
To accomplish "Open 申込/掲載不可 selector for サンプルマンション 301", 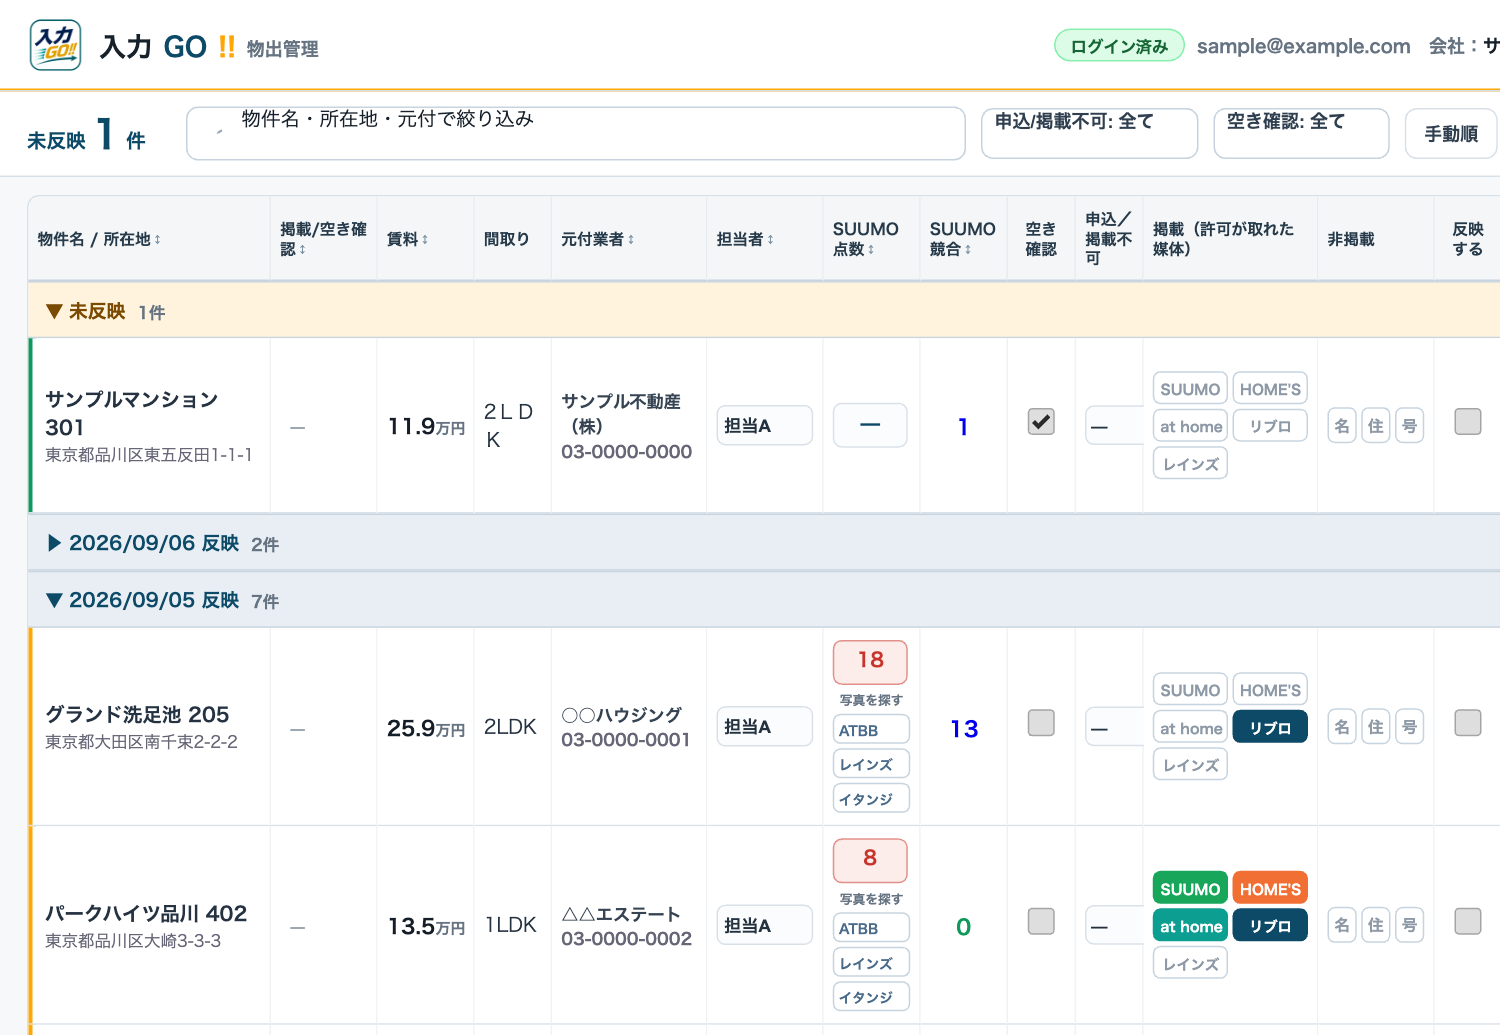I will 1114,426.
